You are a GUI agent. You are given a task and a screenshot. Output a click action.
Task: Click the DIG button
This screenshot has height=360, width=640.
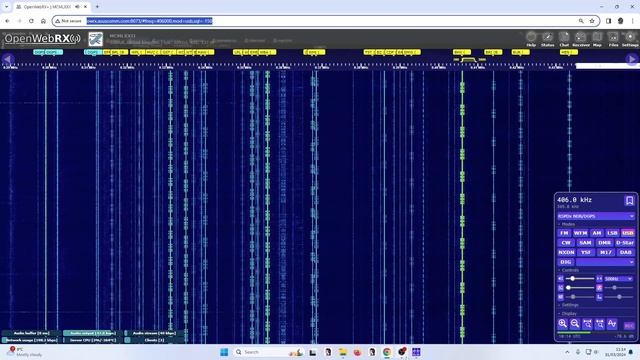[x=566, y=262]
